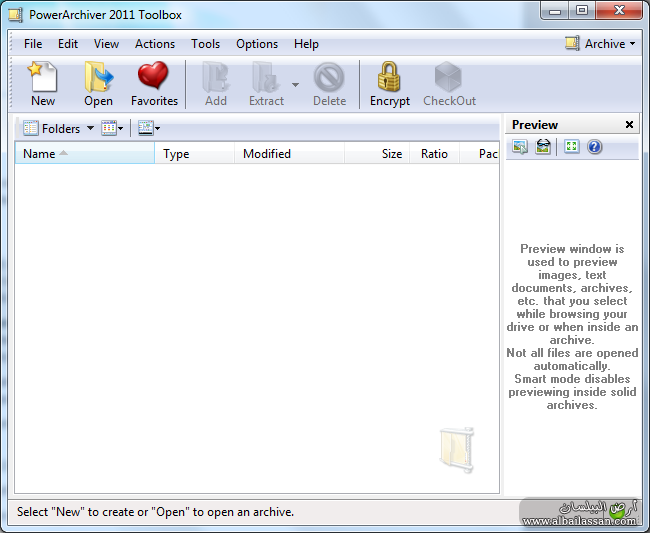Screen dimensions: 650x533
Task: Sort by the Type column header
Action: tap(194, 153)
